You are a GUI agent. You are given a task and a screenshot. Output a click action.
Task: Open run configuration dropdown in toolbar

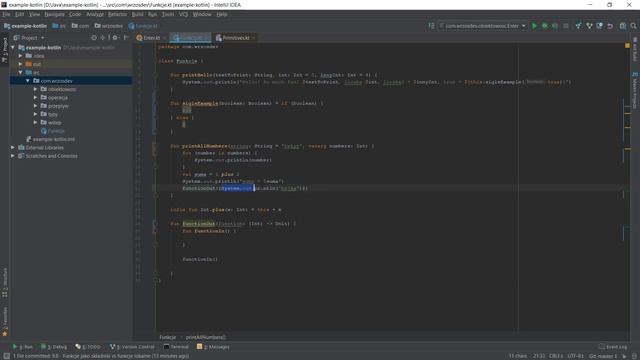point(483,26)
